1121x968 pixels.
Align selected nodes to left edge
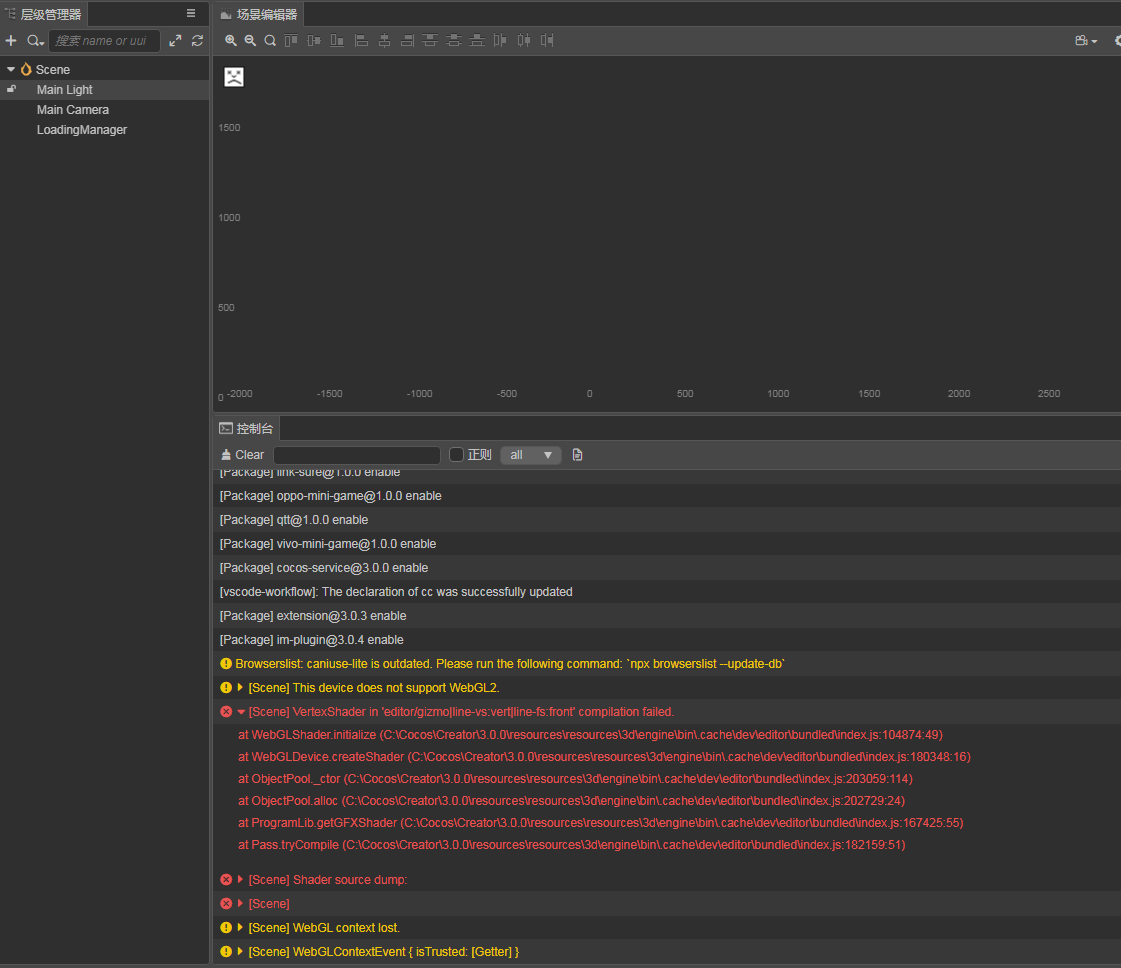click(x=361, y=41)
